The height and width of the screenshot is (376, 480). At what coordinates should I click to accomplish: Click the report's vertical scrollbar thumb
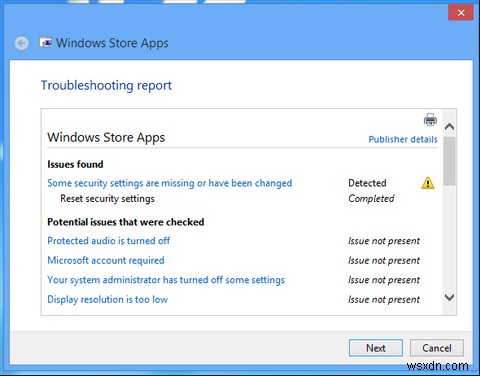pos(450,161)
